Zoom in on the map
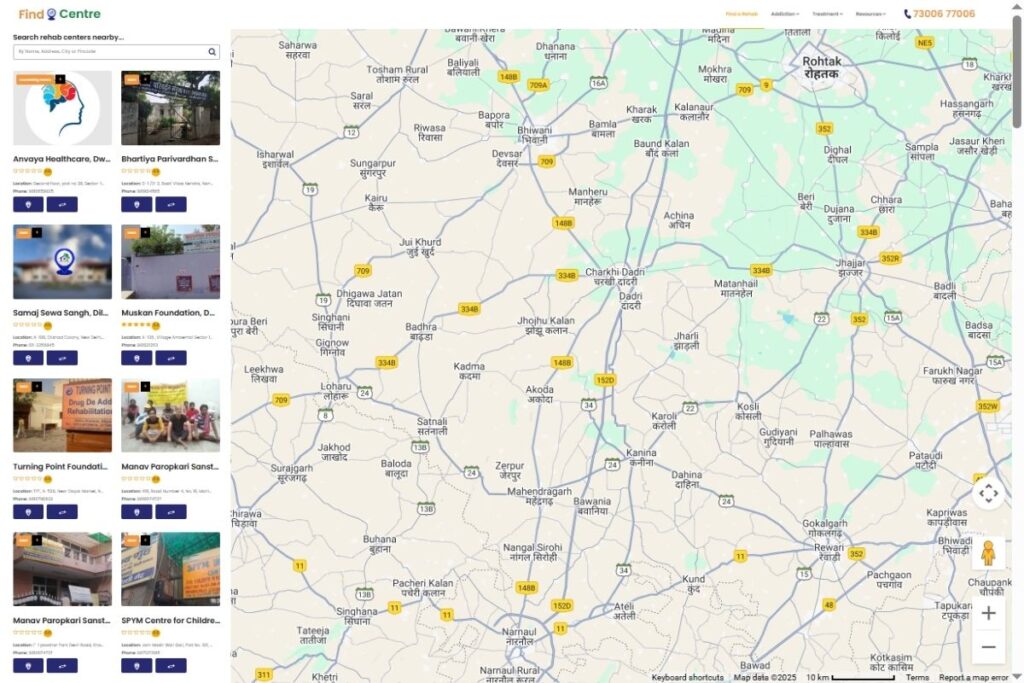This screenshot has width=1024, height=683. coord(990,612)
